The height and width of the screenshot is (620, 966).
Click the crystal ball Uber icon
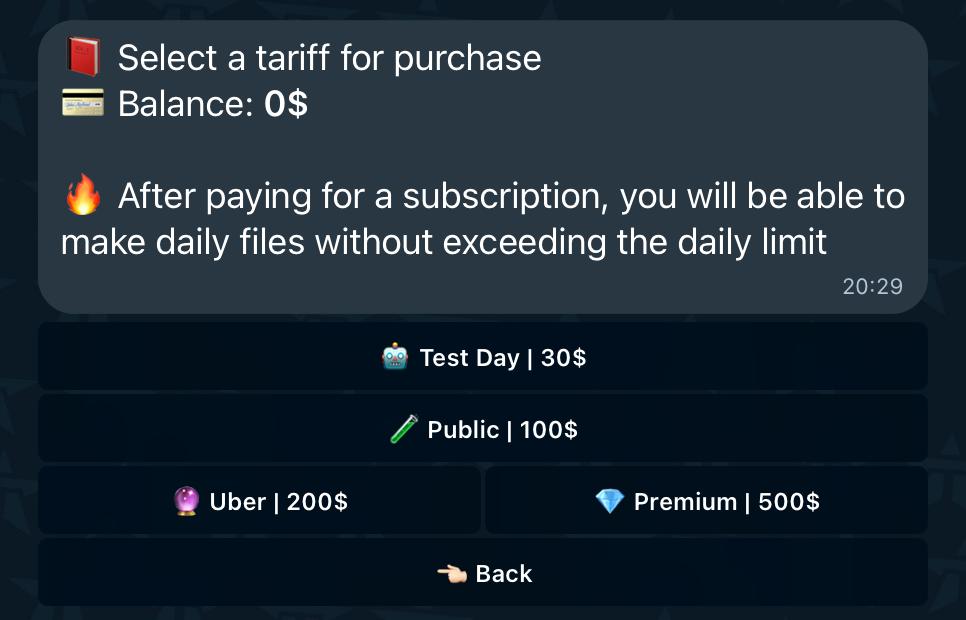(x=186, y=501)
